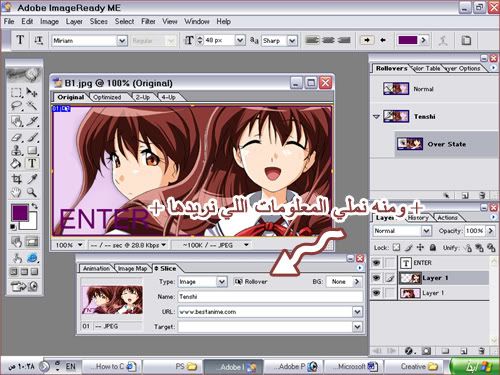
Task: Select the Crop tool
Action: [16, 179]
